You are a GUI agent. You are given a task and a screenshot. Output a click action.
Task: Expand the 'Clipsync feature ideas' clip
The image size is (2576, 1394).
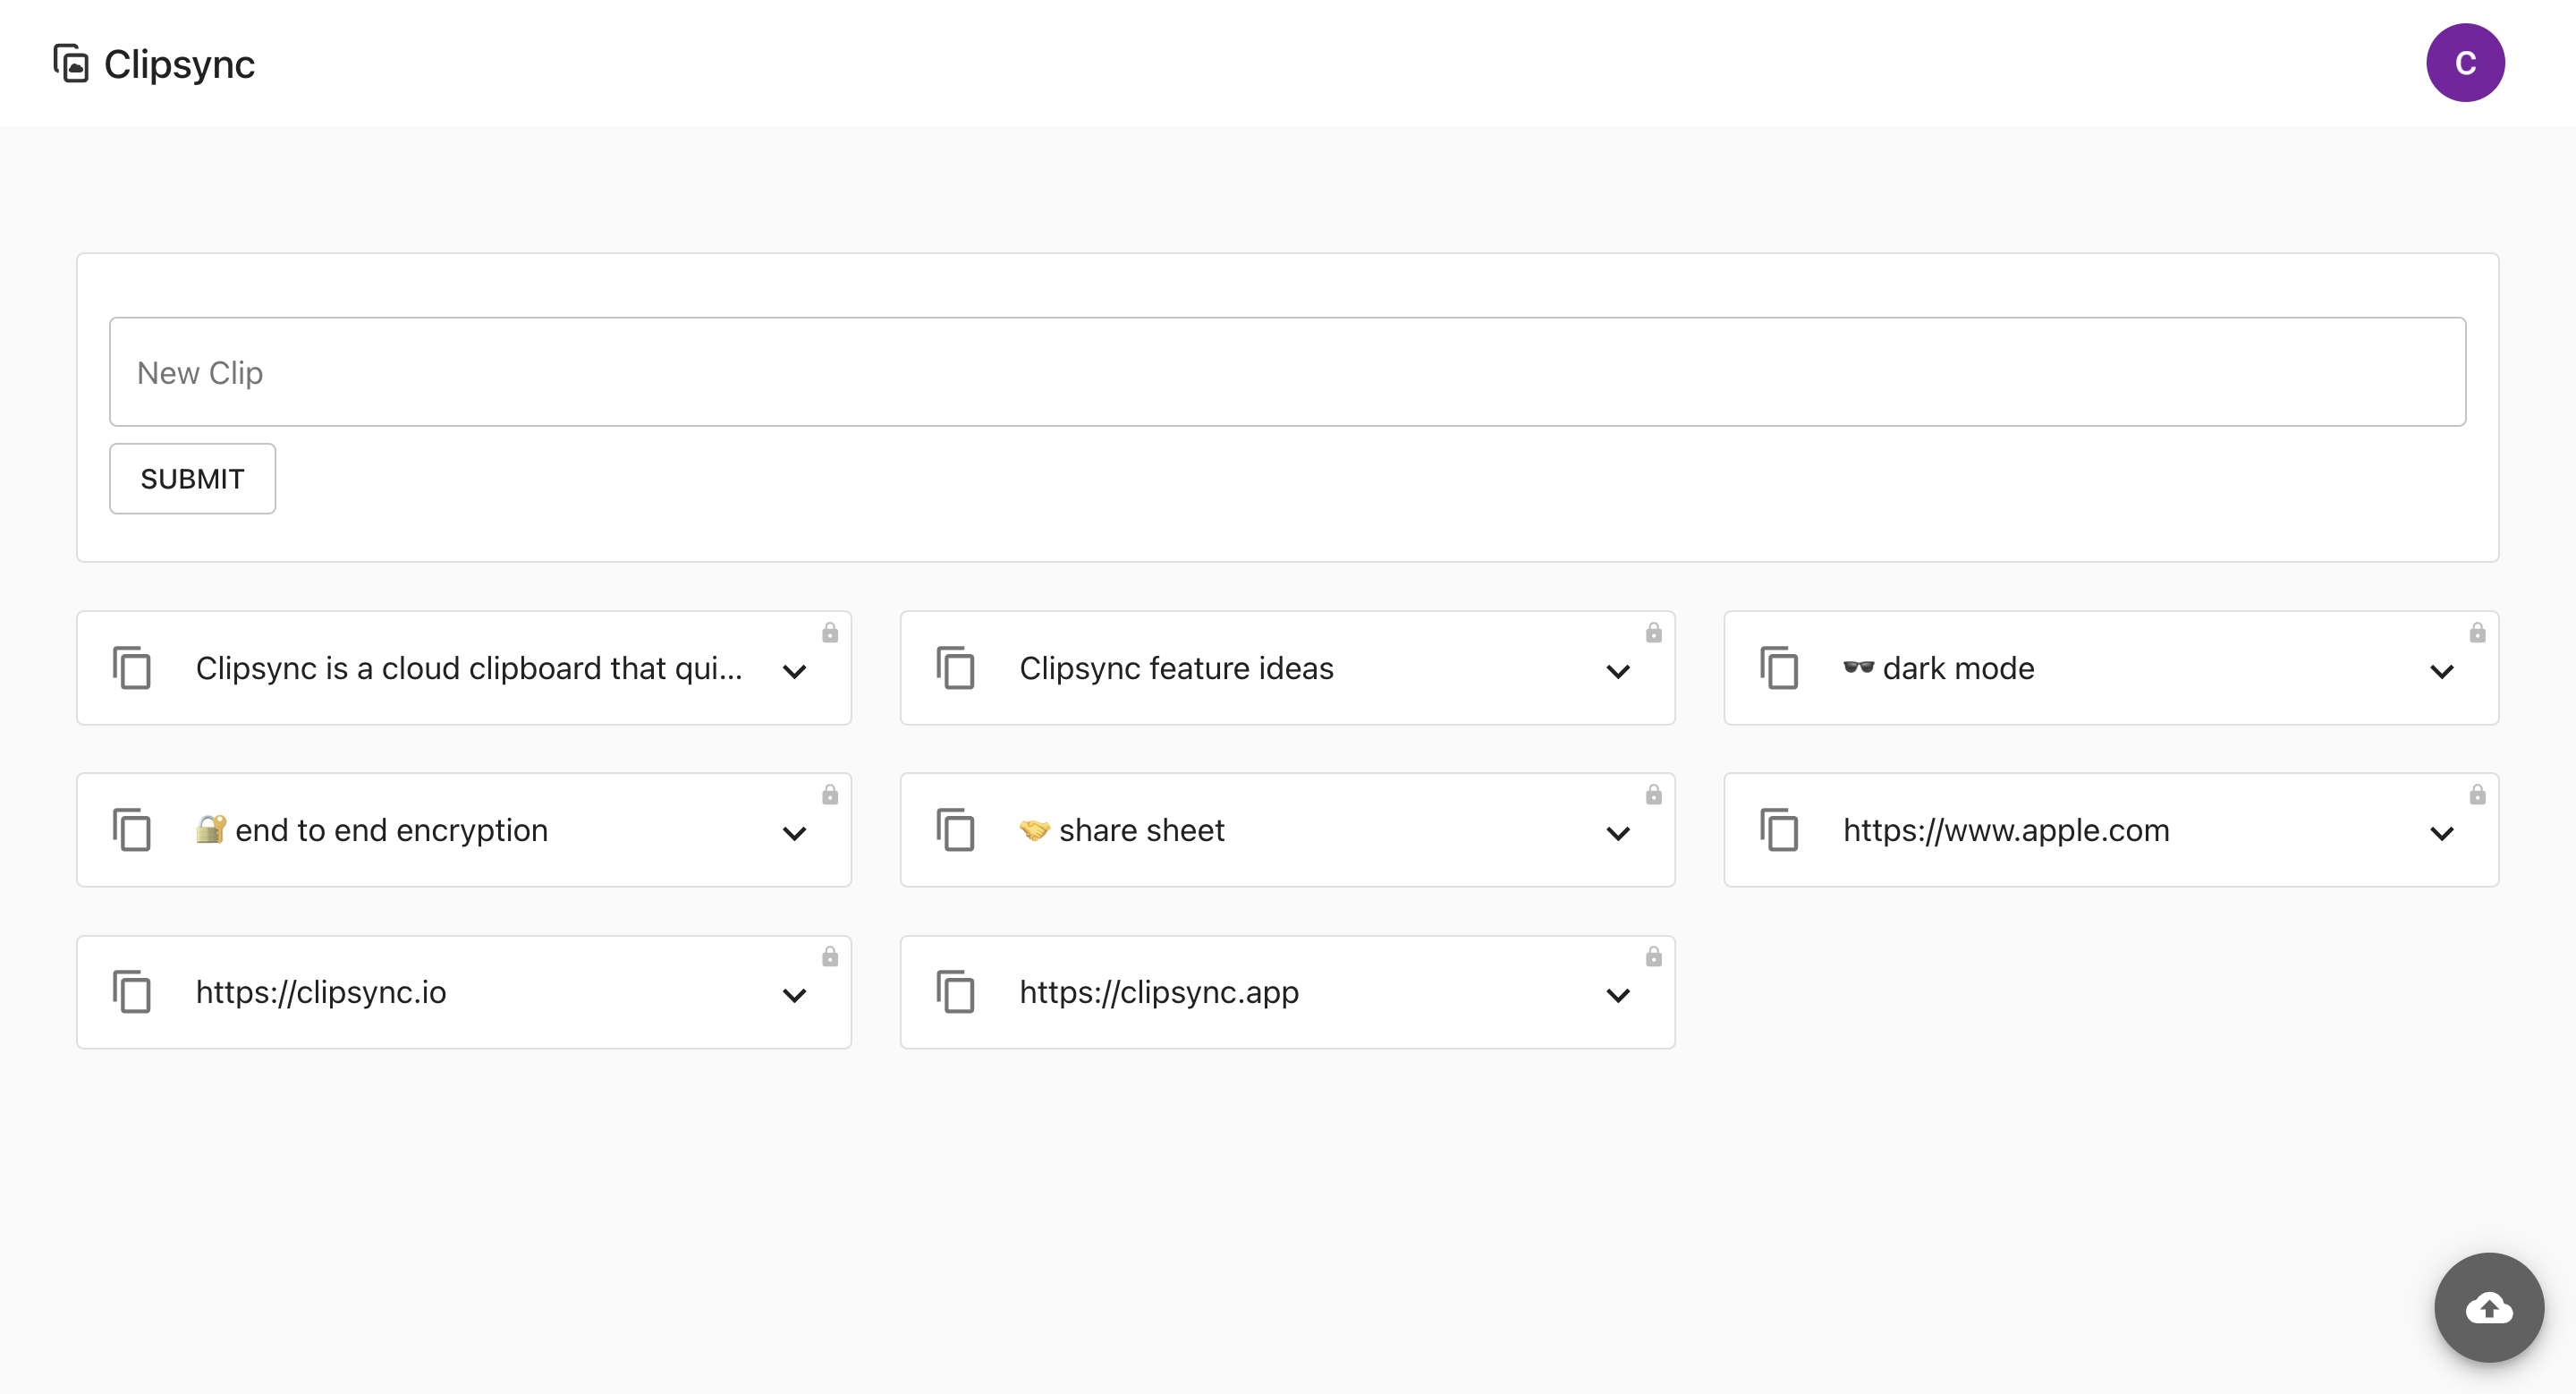pyautogui.click(x=1618, y=671)
